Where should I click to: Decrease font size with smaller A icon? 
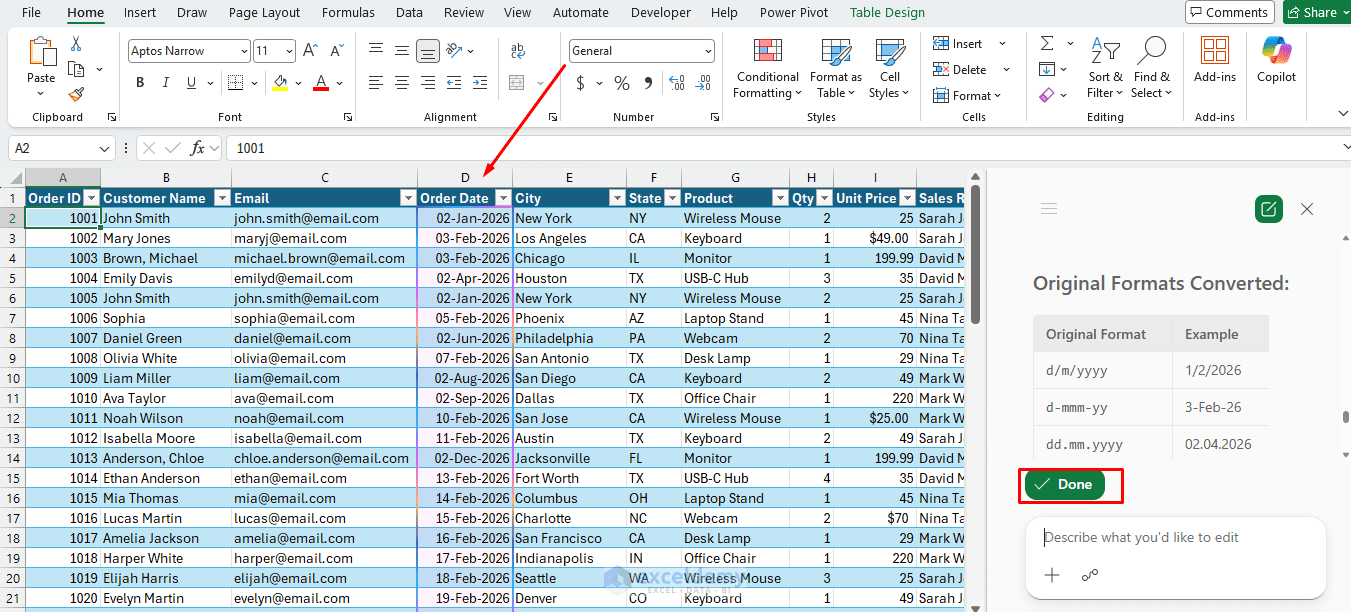pos(336,50)
